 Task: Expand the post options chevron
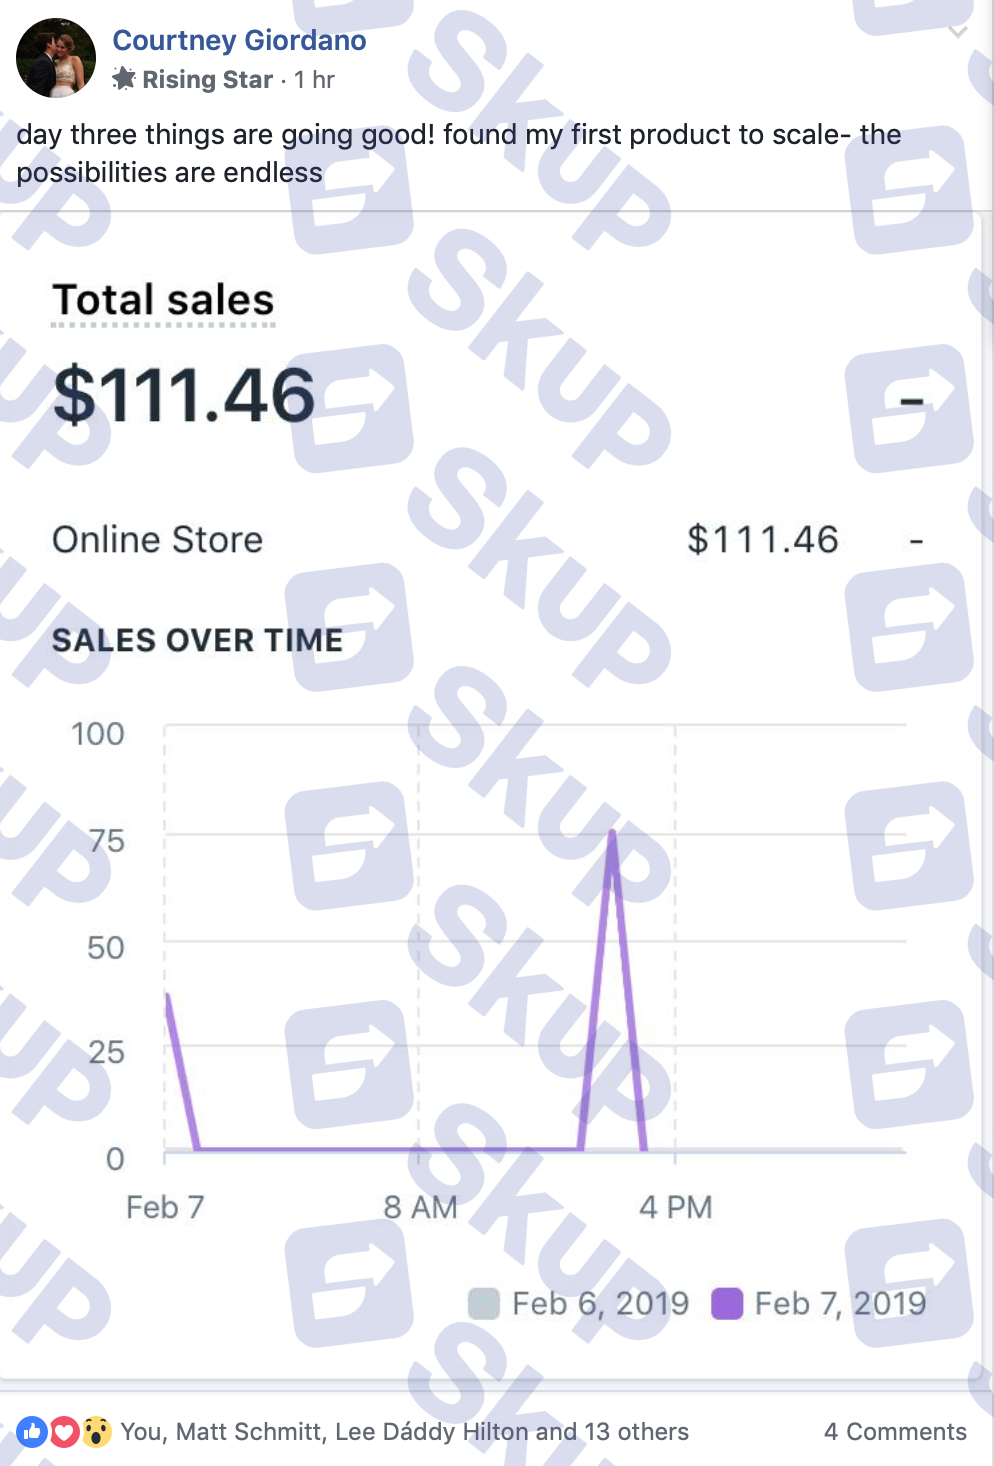pos(957,32)
